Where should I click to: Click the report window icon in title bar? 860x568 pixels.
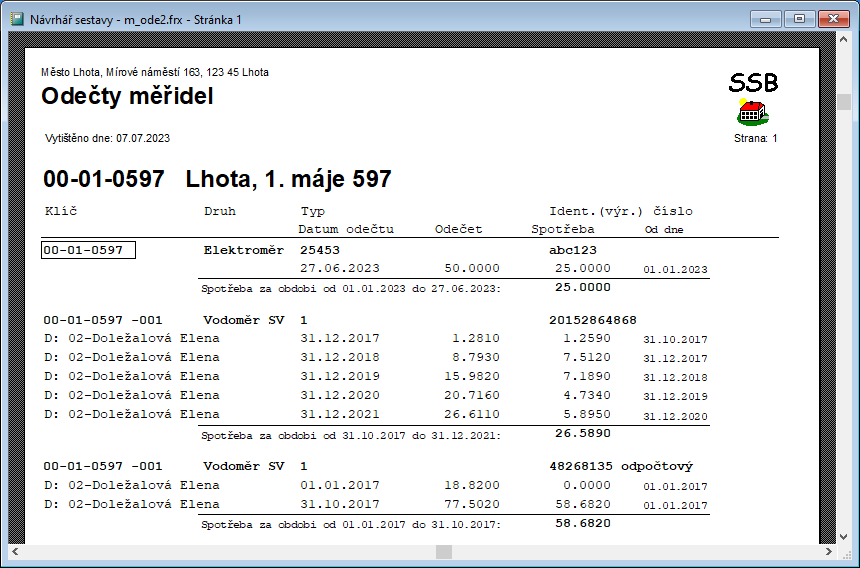[17, 19]
